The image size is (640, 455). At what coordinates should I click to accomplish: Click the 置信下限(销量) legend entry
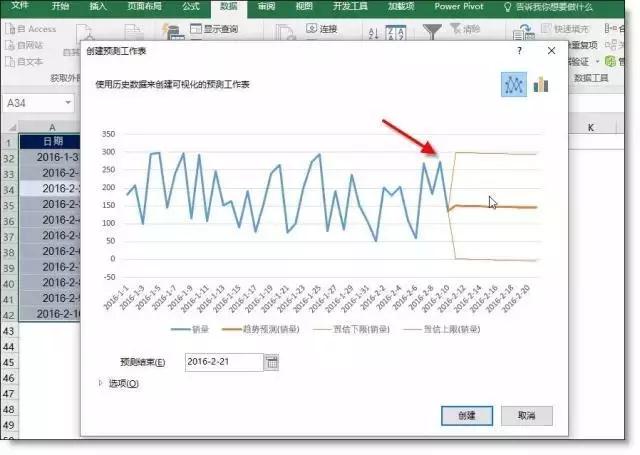click(351, 329)
